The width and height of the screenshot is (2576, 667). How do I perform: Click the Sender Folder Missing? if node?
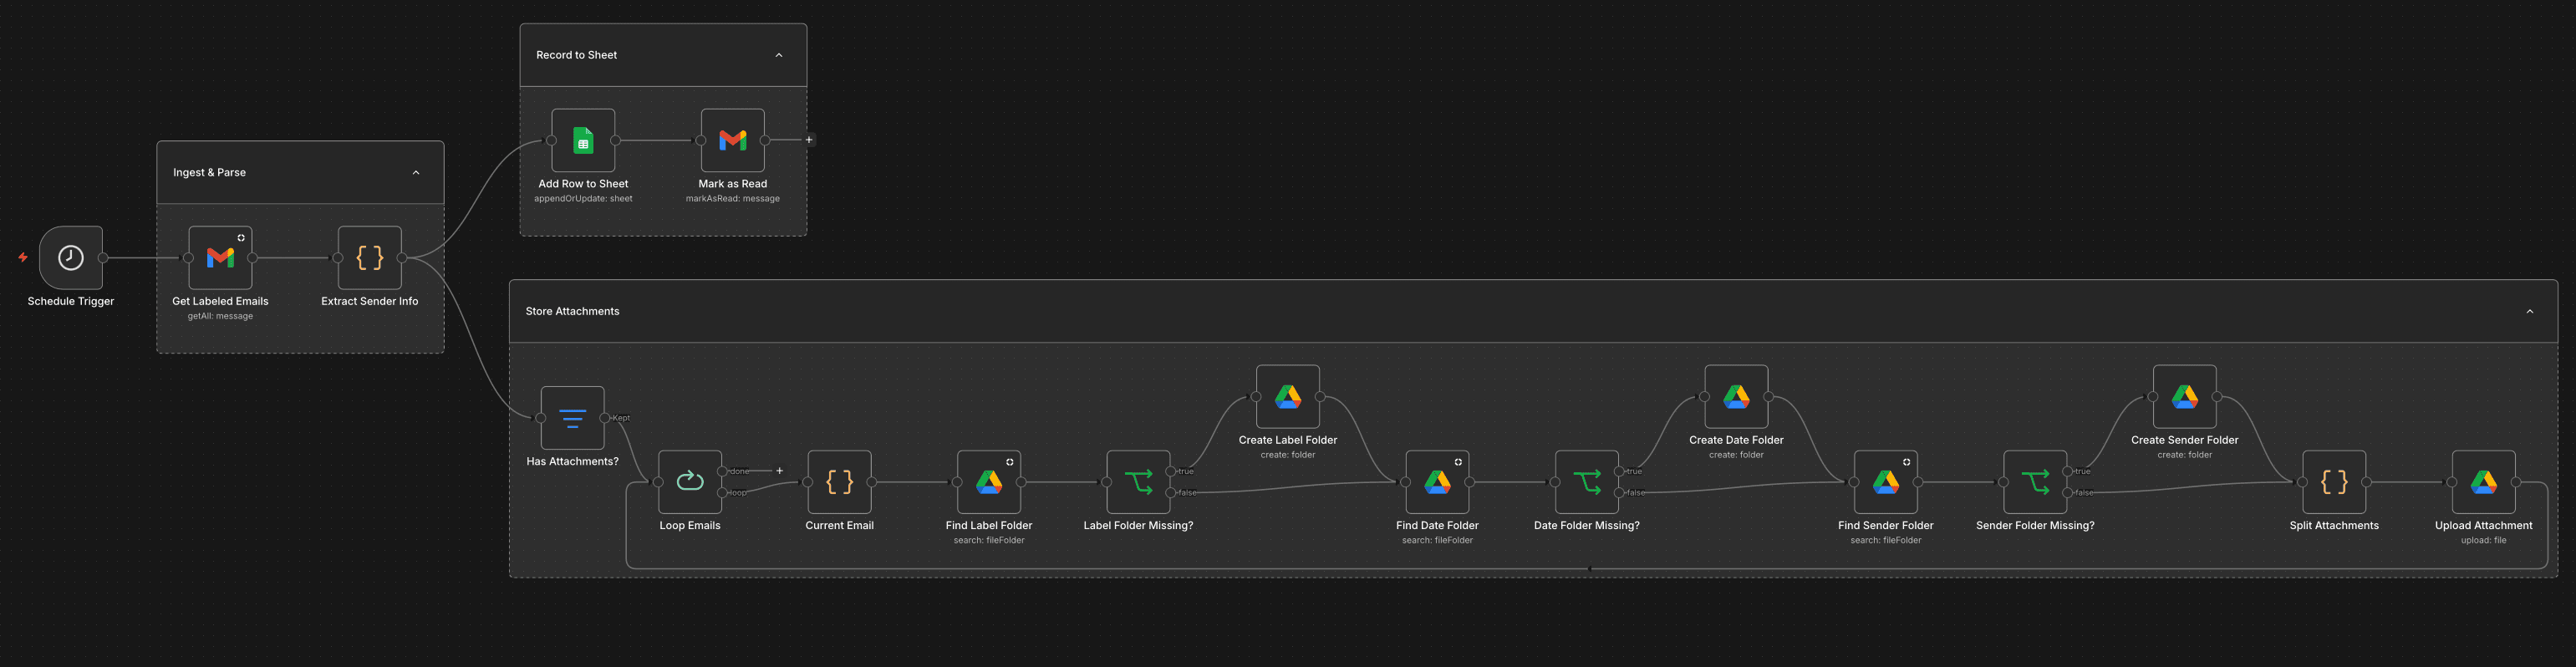[2035, 482]
